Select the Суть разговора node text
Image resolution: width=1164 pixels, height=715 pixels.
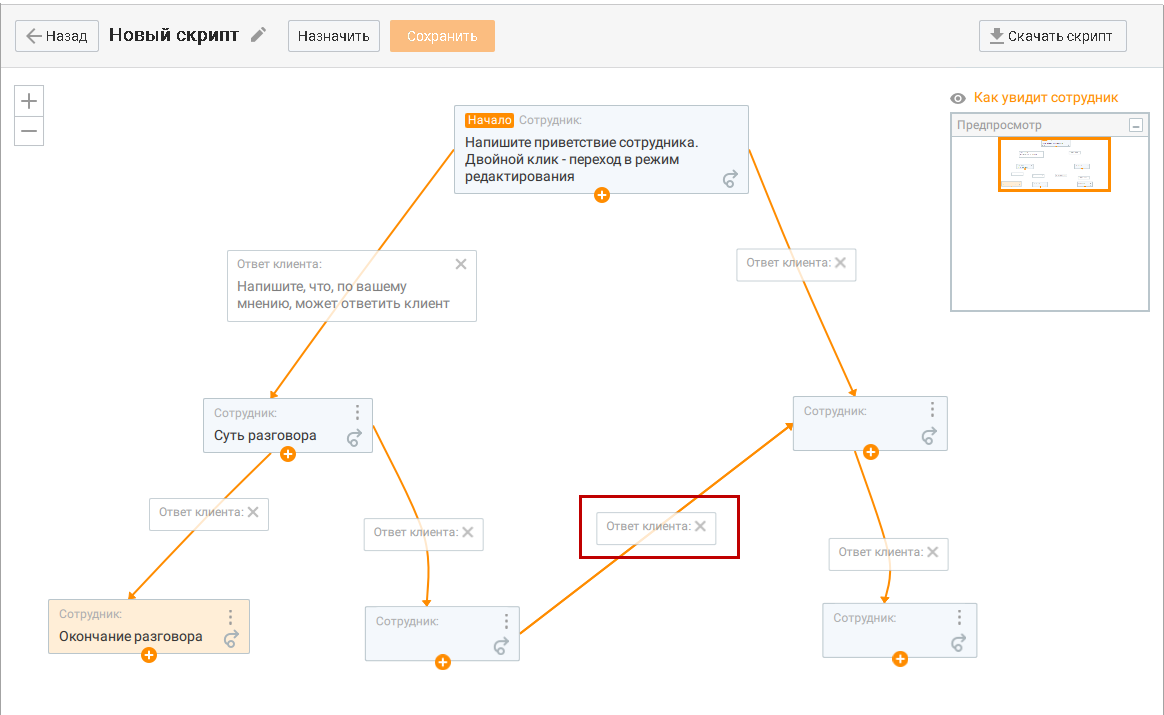point(265,436)
